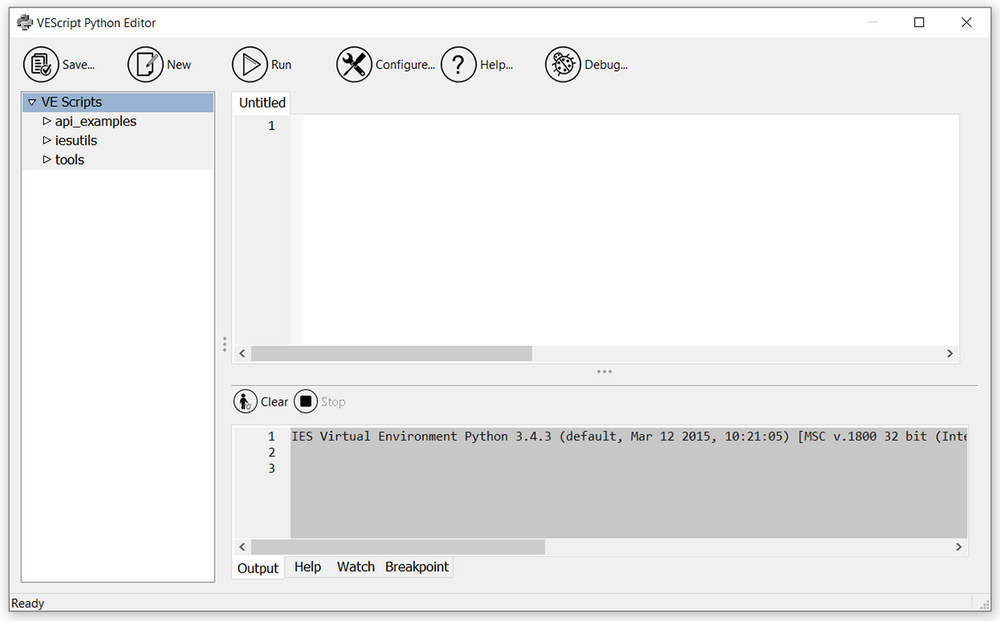Click the editor's horizontal scrollbar
1000x621 pixels.
tap(390, 353)
